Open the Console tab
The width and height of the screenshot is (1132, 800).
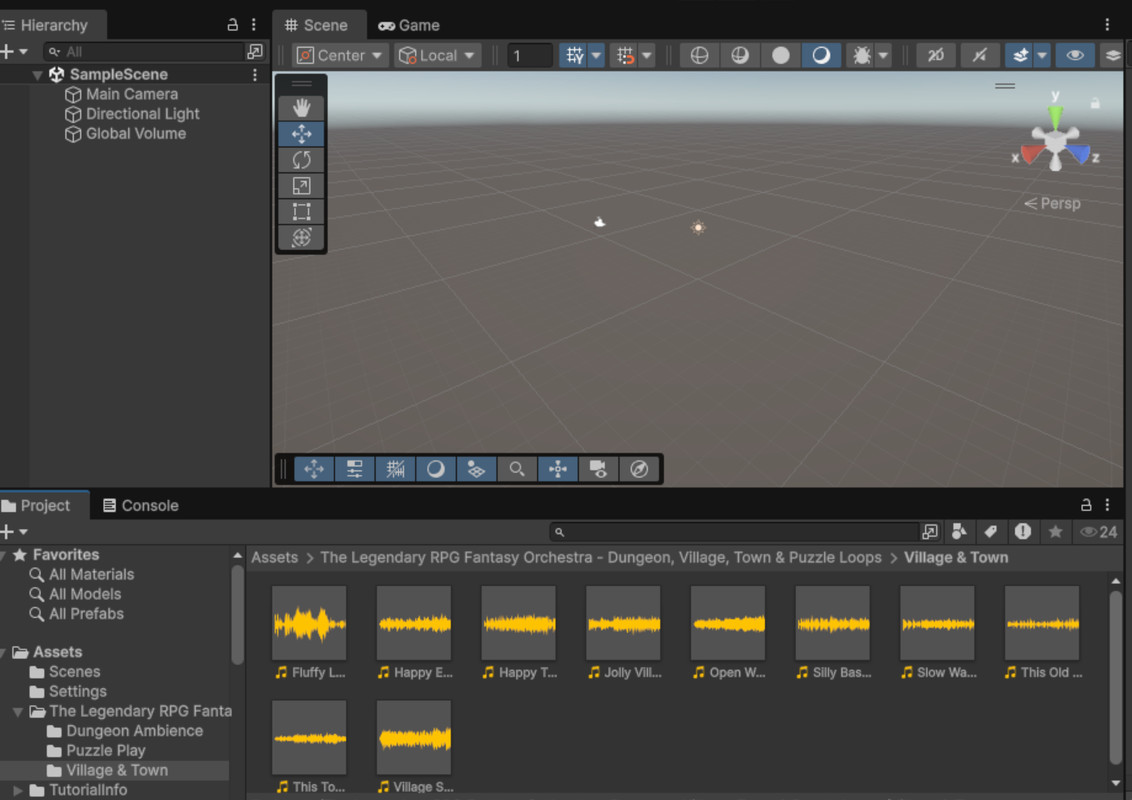140,506
